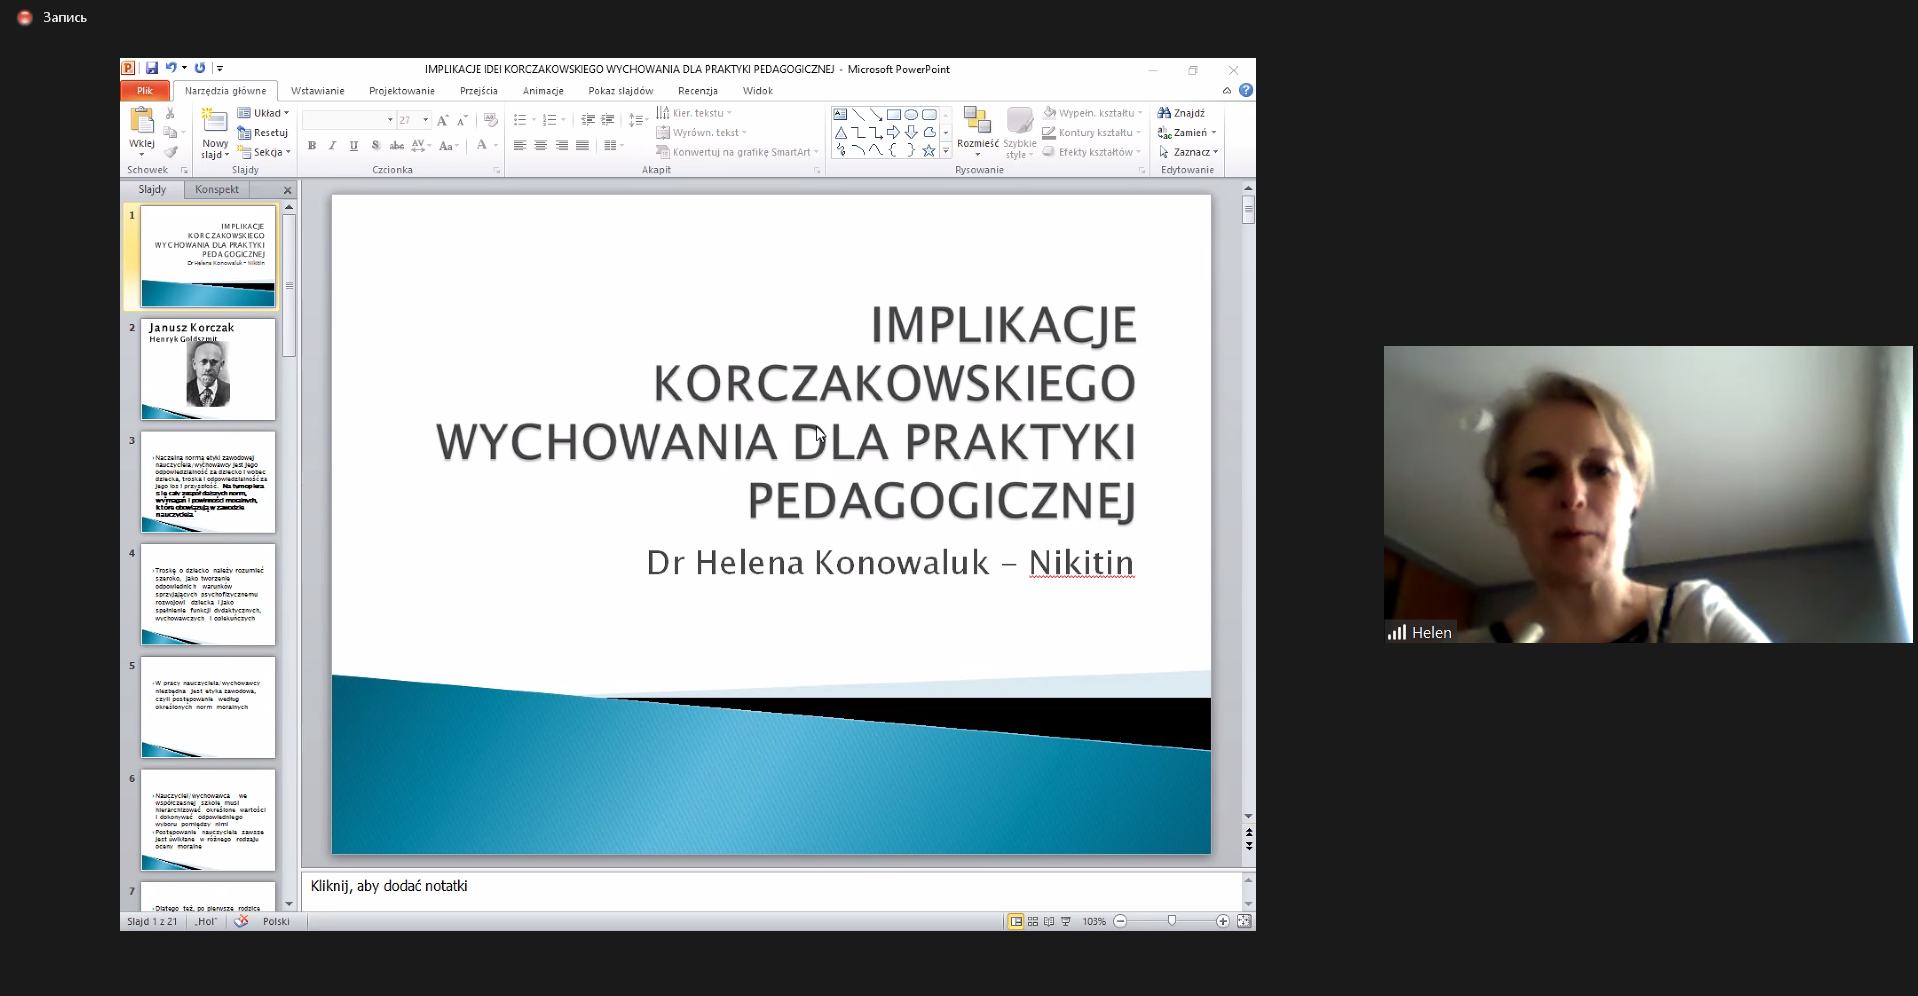Open the Wstawianie ribbon tab
This screenshot has width=1918, height=996.
coord(317,91)
